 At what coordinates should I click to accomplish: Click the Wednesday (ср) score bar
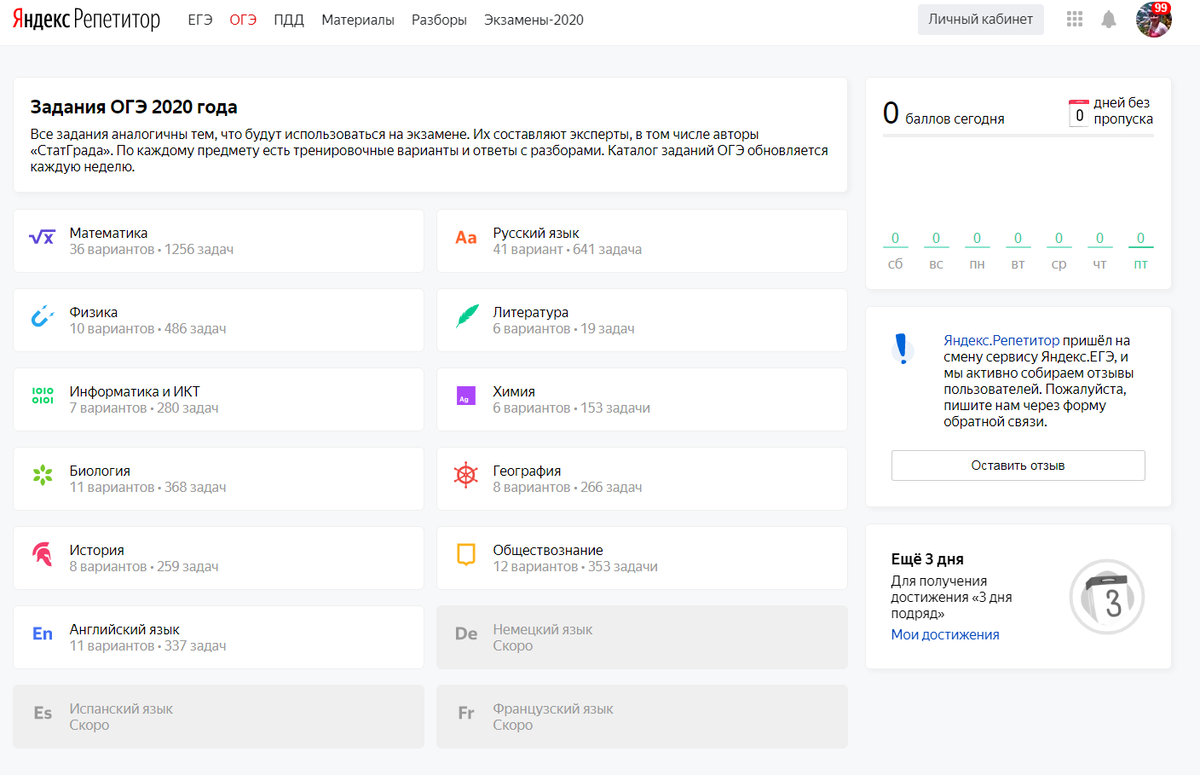[1059, 240]
